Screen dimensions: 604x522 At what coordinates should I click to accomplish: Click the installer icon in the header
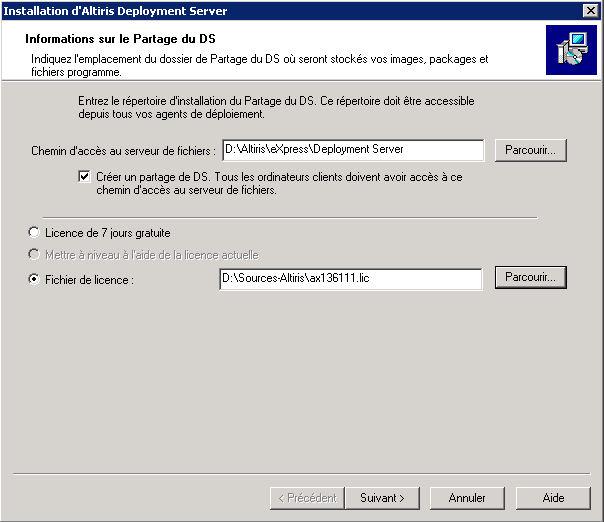pos(571,51)
